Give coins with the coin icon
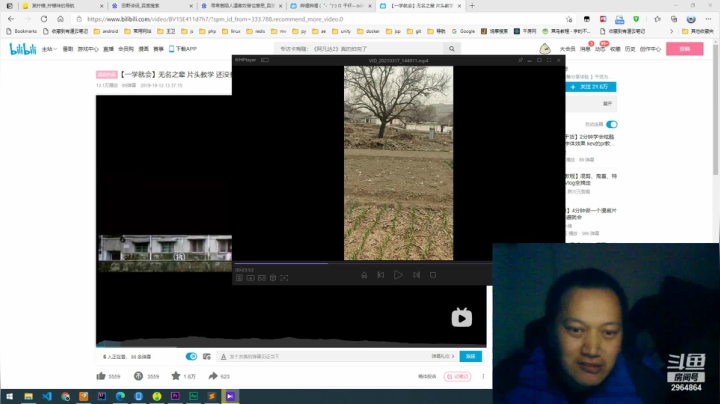 tap(138, 376)
